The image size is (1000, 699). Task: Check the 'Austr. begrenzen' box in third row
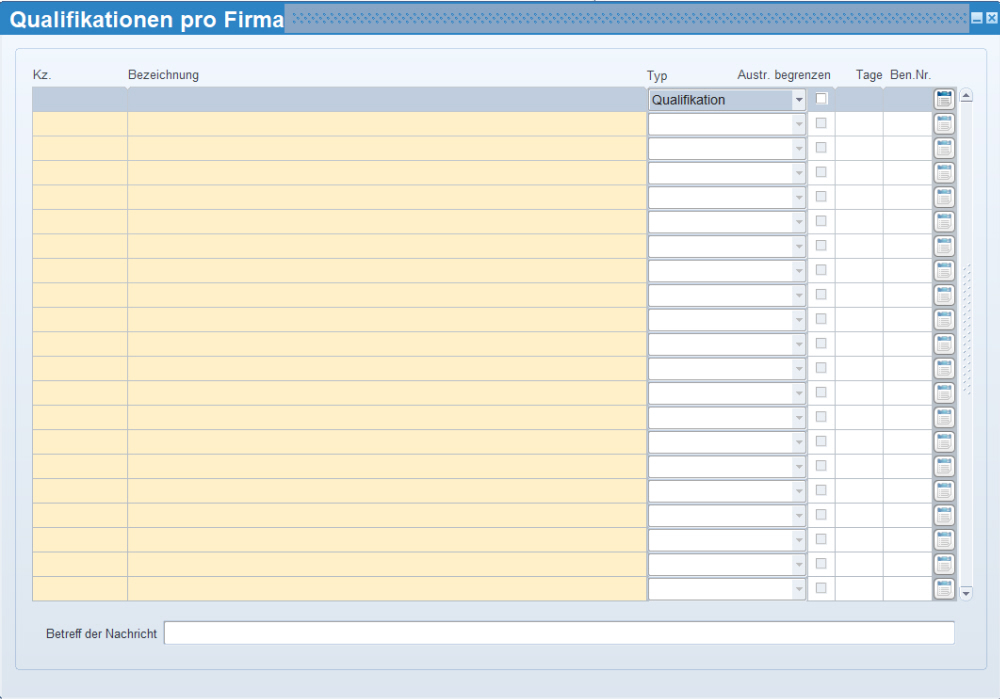click(822, 148)
